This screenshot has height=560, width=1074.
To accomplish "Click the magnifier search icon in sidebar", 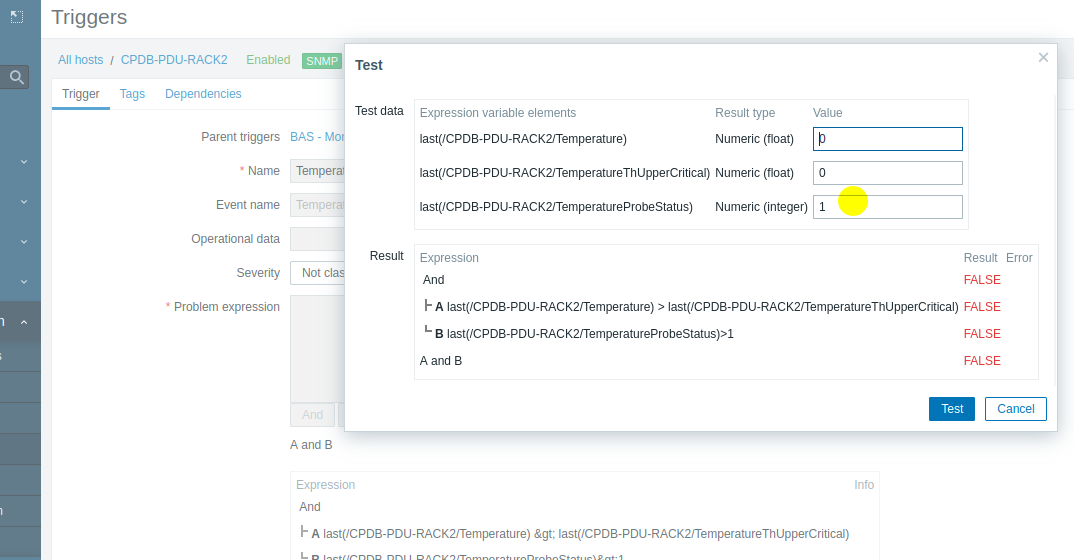I will 17,77.
